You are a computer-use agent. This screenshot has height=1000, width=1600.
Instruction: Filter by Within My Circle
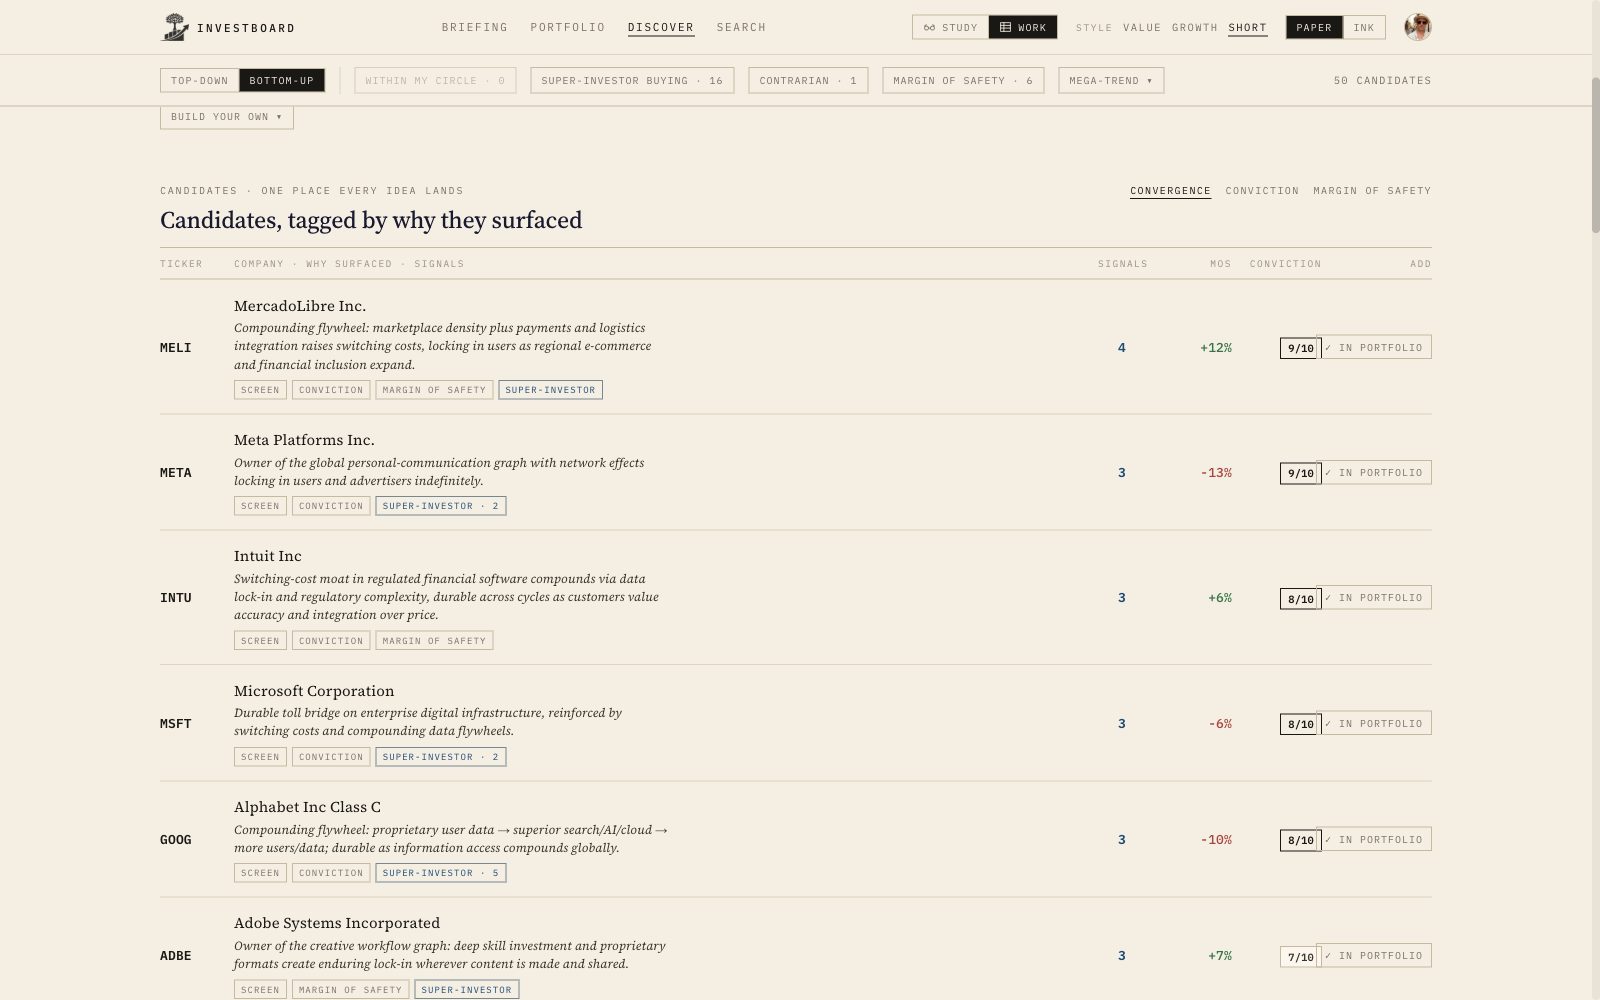(435, 80)
